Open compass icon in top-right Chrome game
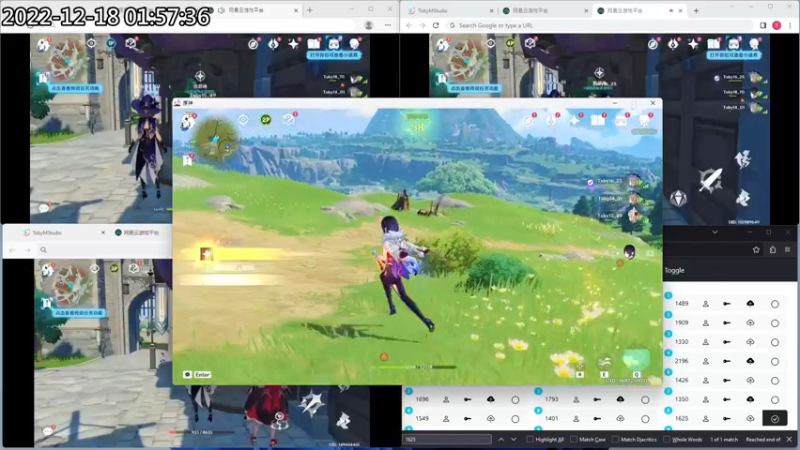 click(653, 44)
